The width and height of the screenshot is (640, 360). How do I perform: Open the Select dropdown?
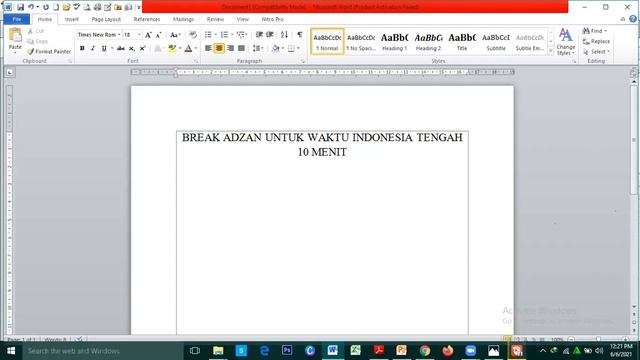[596, 52]
